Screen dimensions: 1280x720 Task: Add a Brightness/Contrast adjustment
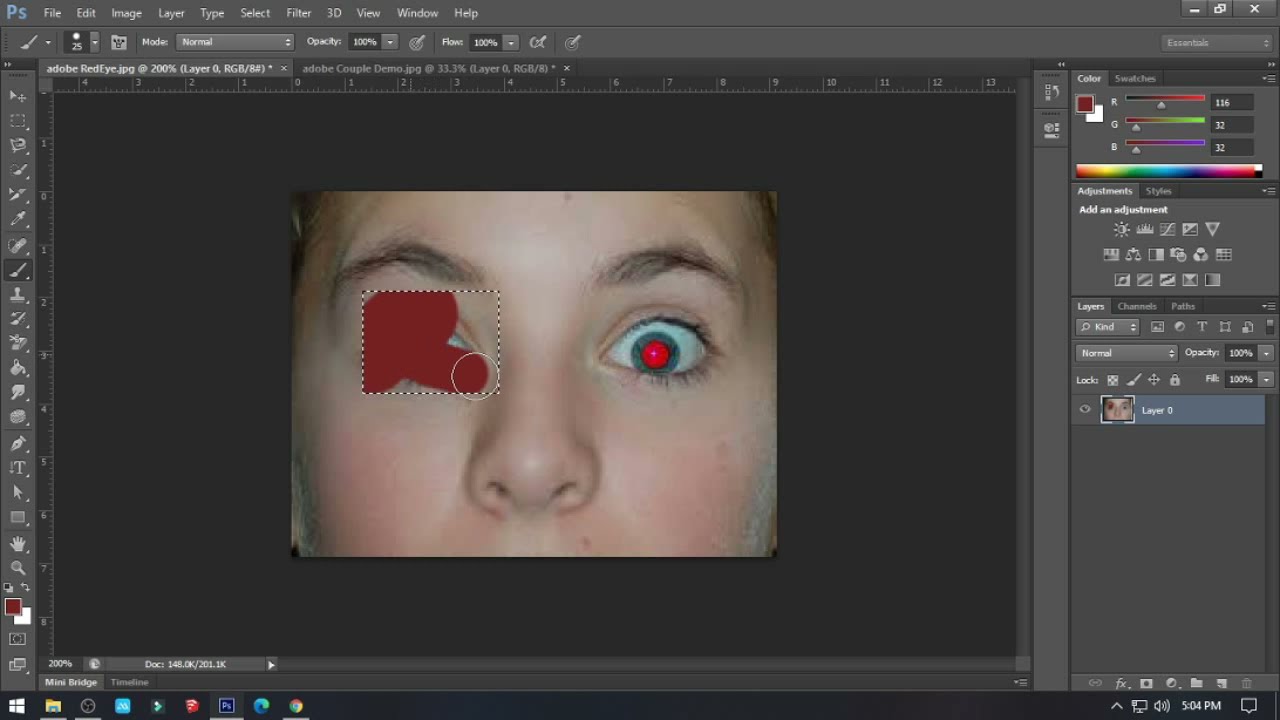pyautogui.click(x=1122, y=230)
